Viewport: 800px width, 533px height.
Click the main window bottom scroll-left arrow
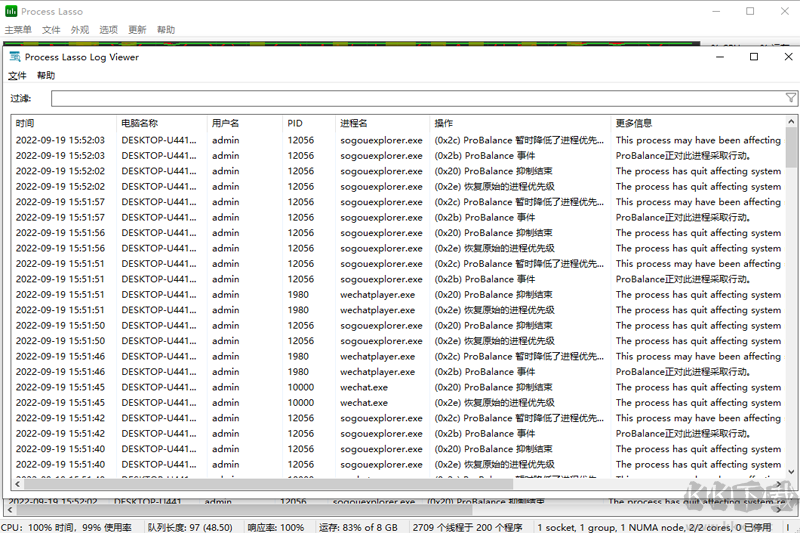pos(10,509)
